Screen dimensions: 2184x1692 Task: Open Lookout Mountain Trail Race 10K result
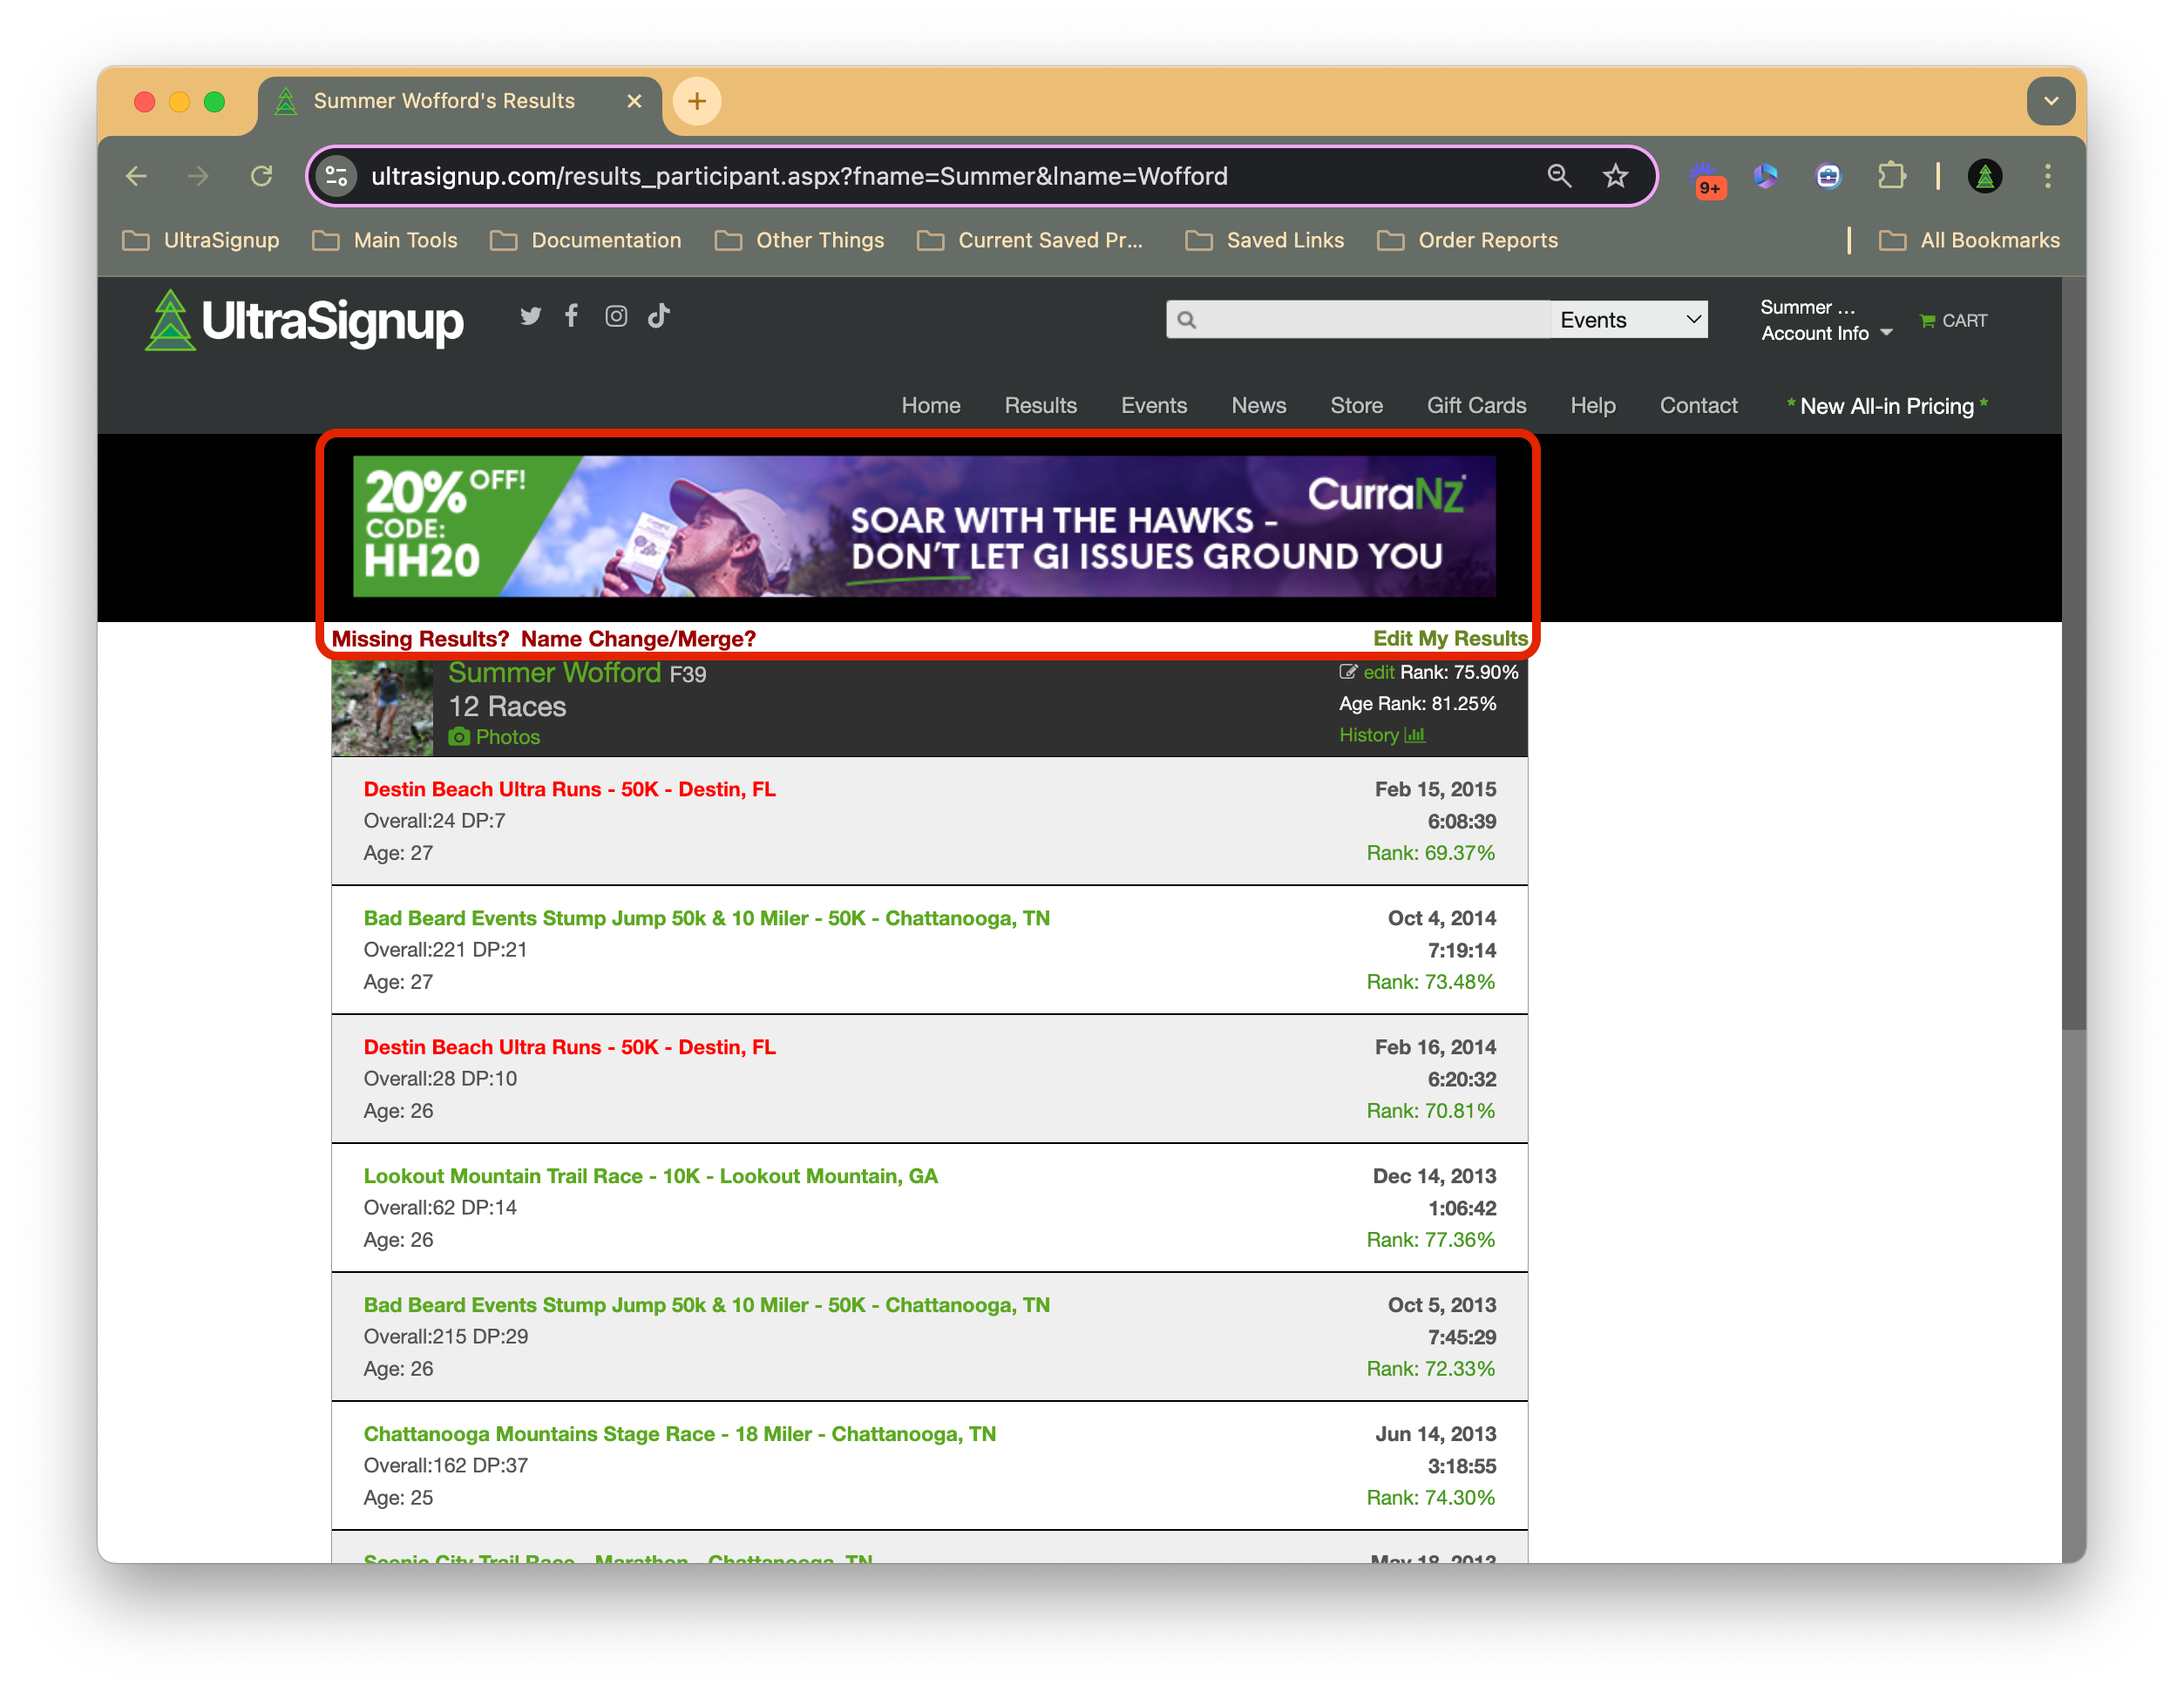coord(650,1177)
